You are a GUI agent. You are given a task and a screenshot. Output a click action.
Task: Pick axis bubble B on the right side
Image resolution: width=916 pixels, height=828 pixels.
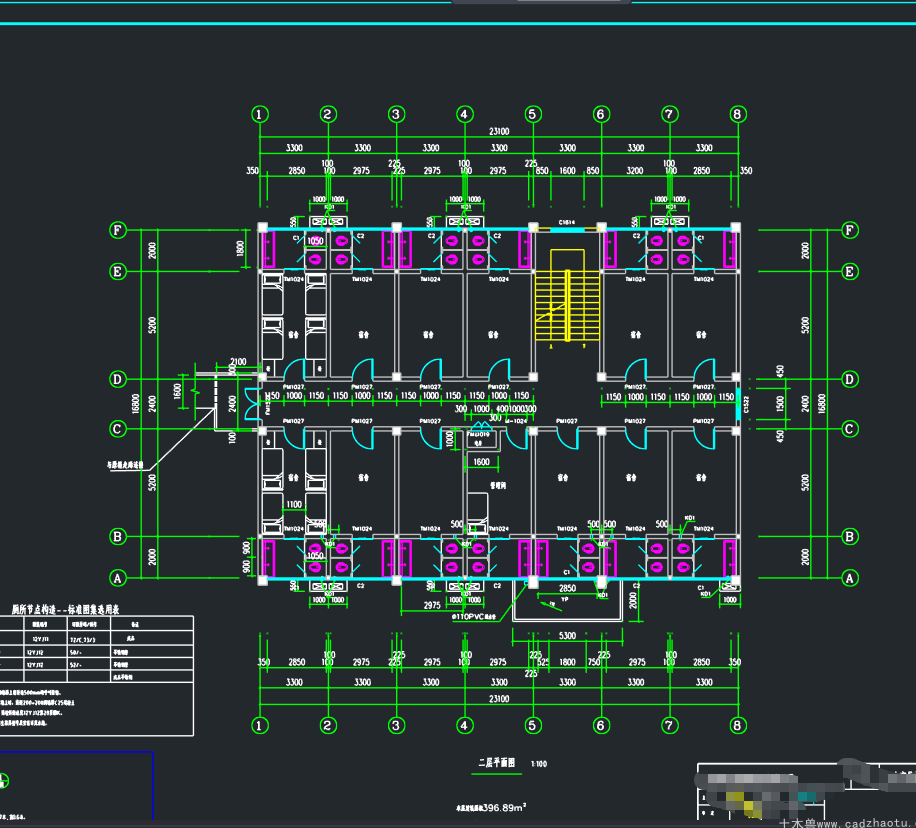pyautogui.click(x=849, y=536)
